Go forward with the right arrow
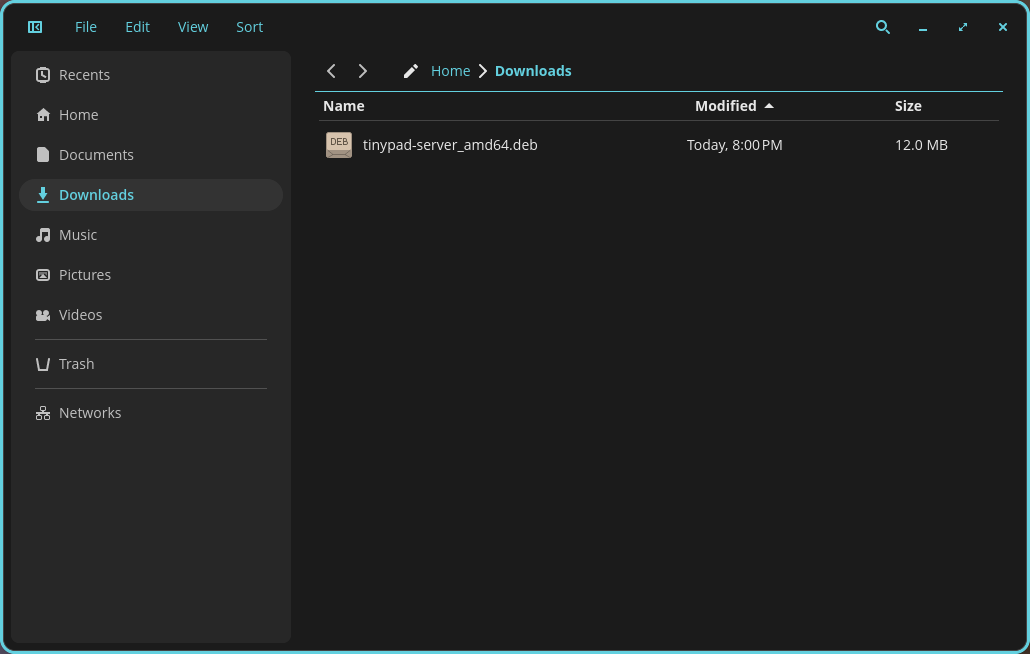1030x654 pixels. pos(363,71)
